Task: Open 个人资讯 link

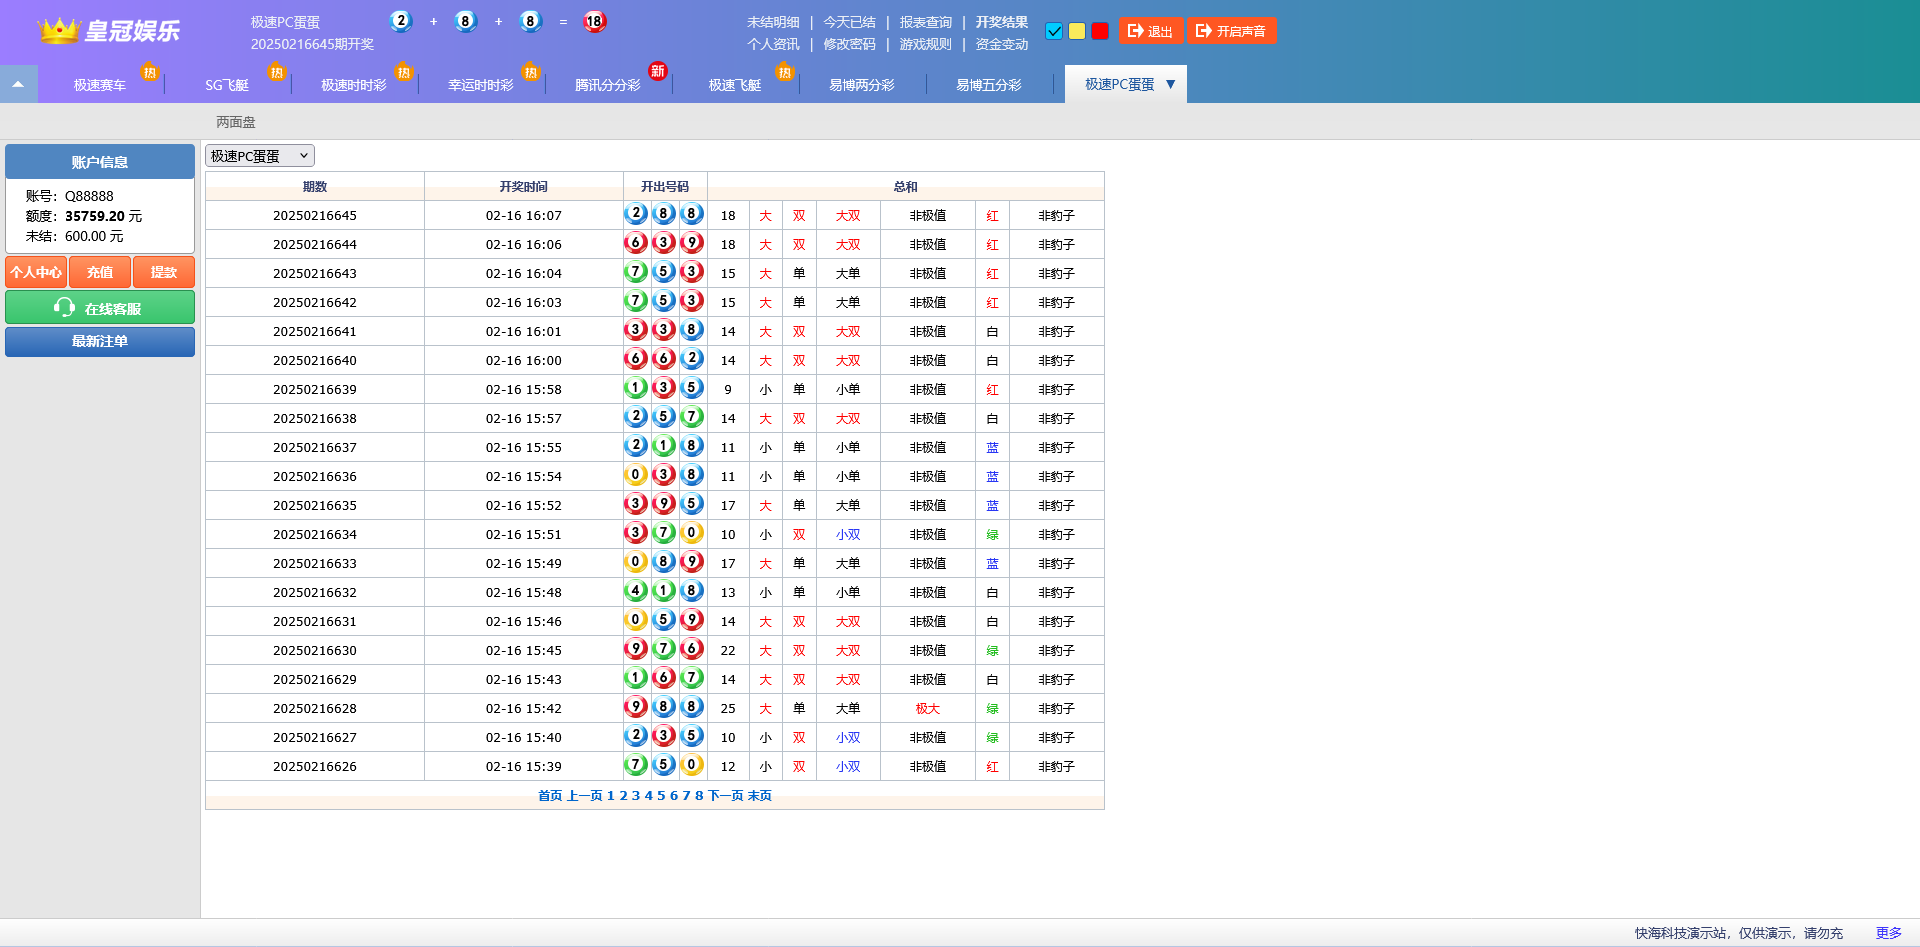Action: coord(773,44)
